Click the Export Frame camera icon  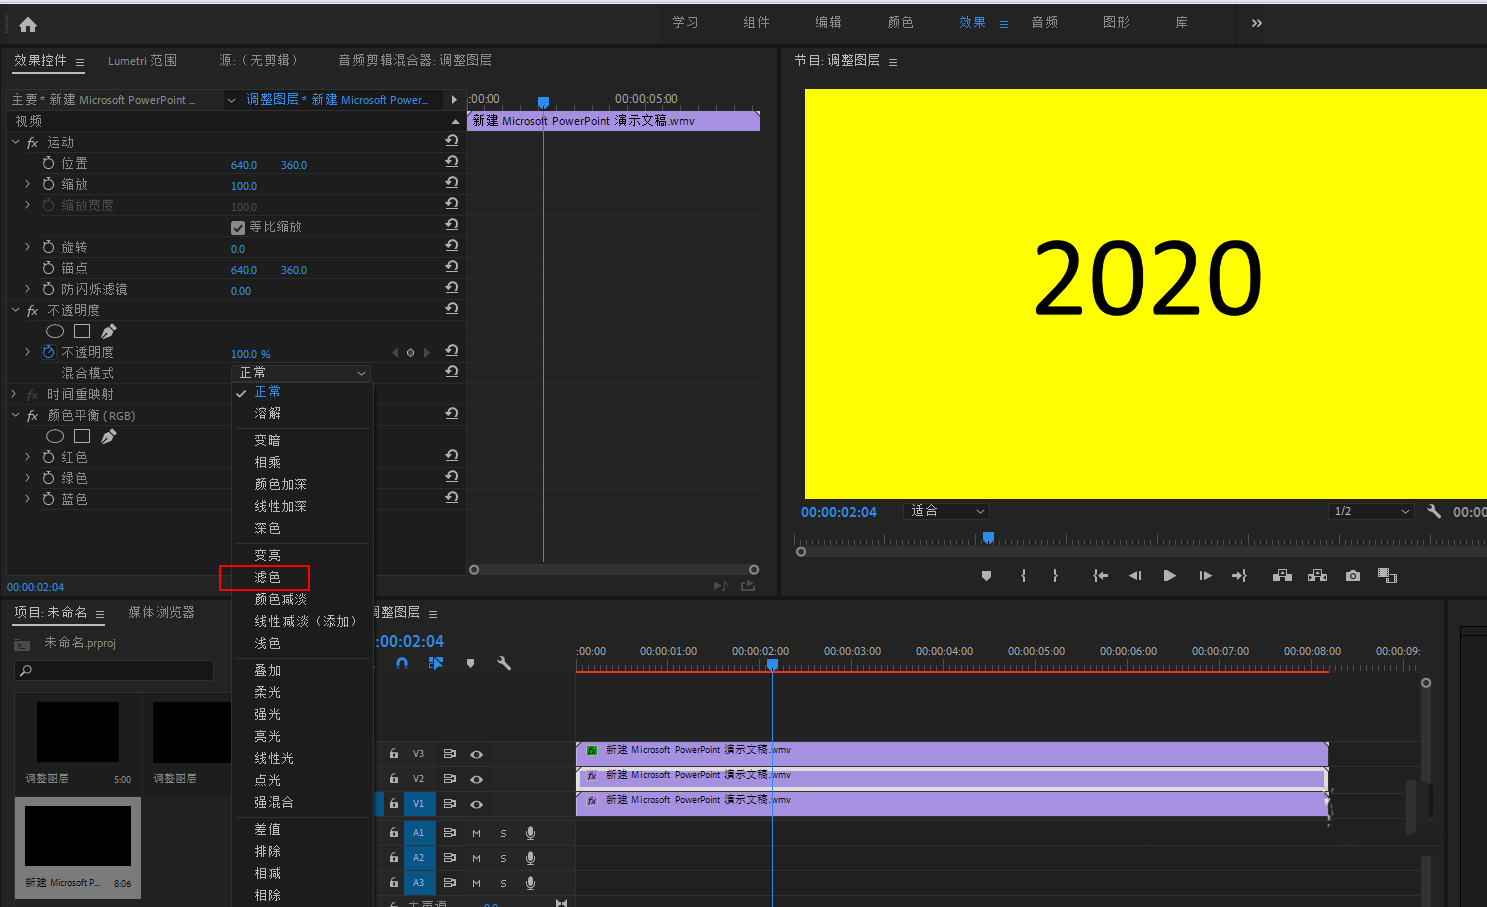[x=1352, y=576]
